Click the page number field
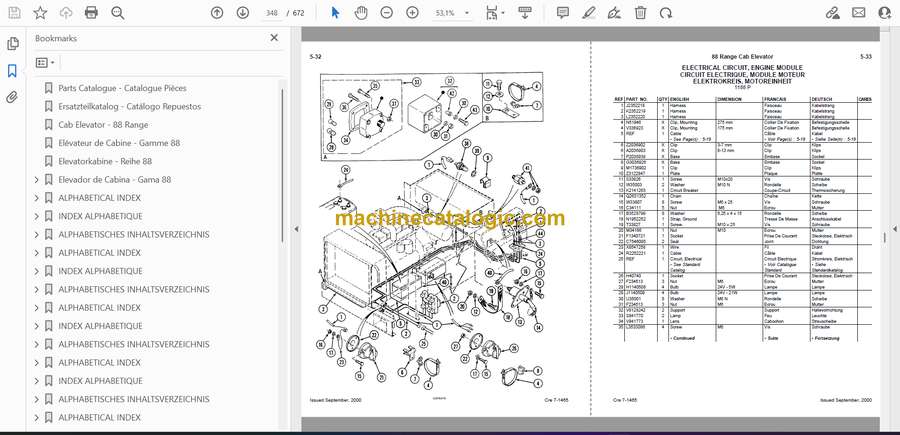900x435 pixels. pyautogui.click(x=271, y=13)
